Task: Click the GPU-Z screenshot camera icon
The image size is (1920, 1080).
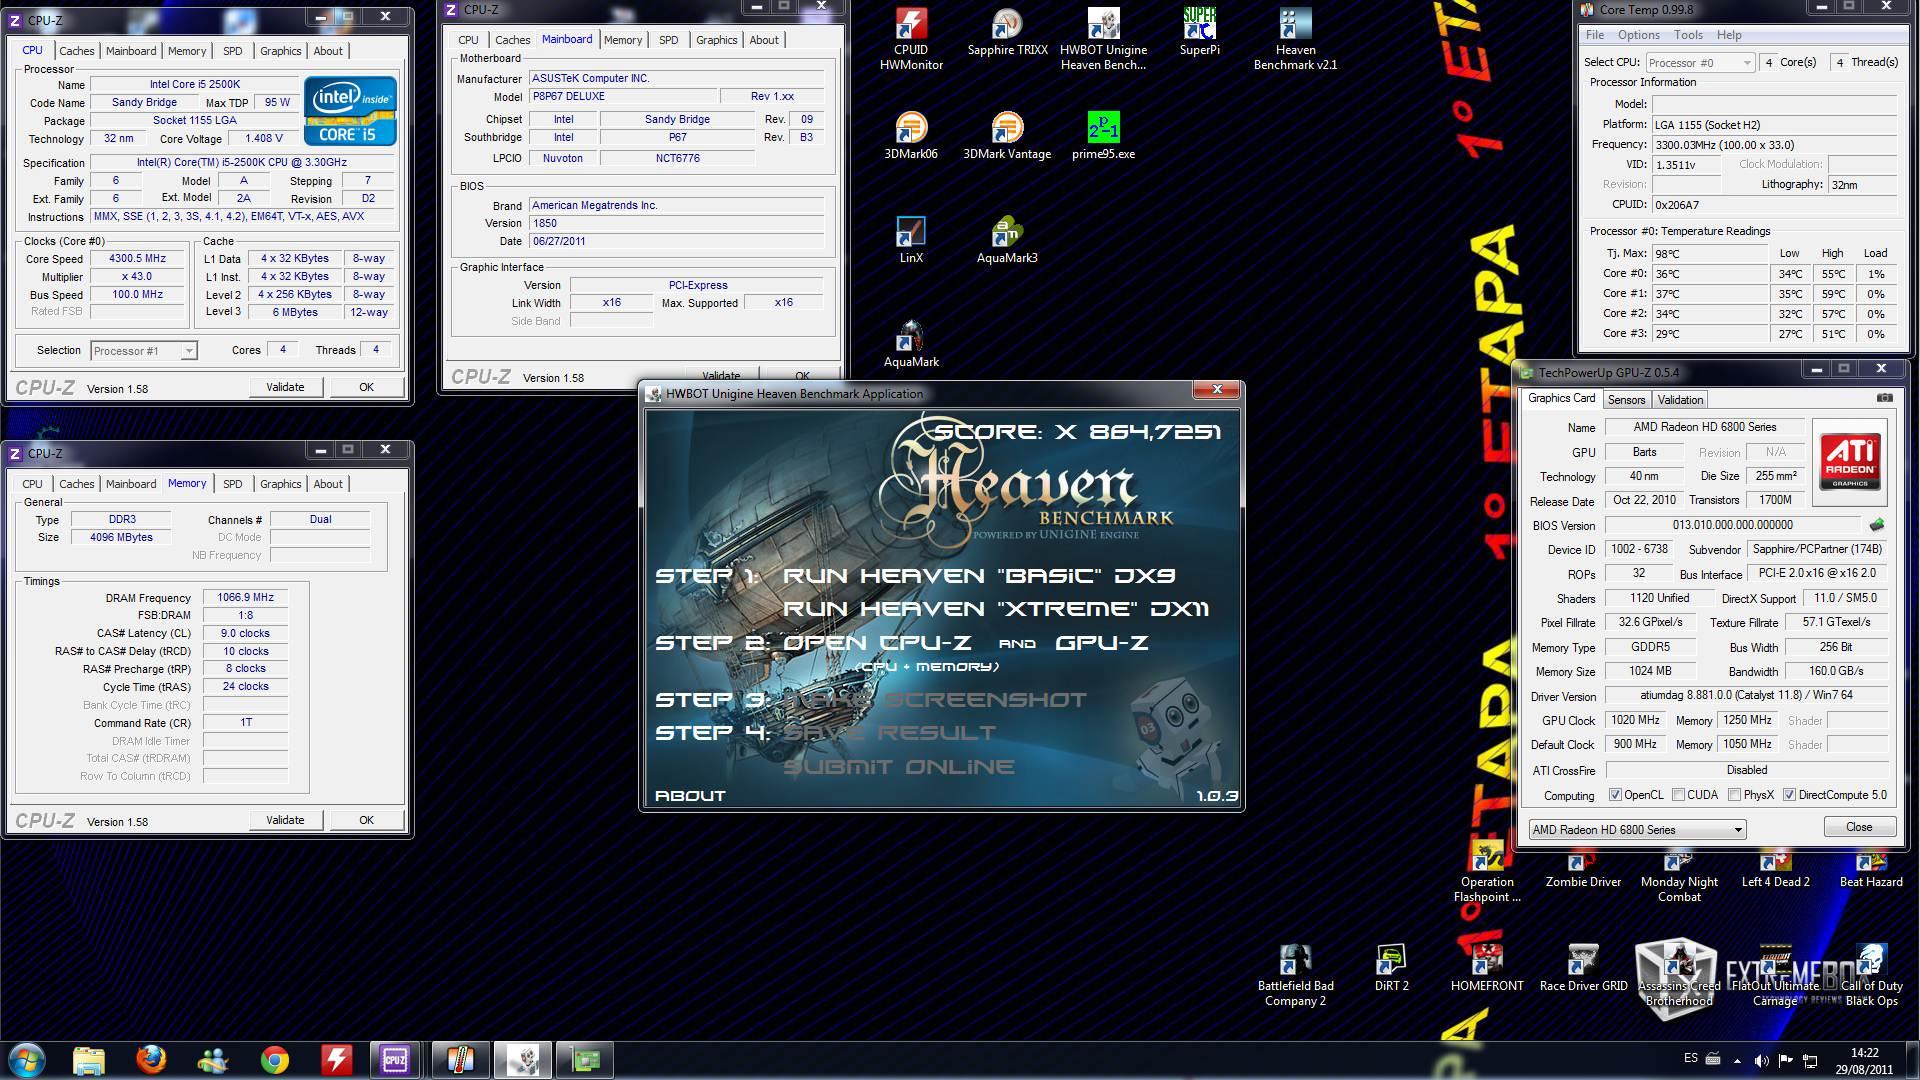Action: coord(1884,398)
